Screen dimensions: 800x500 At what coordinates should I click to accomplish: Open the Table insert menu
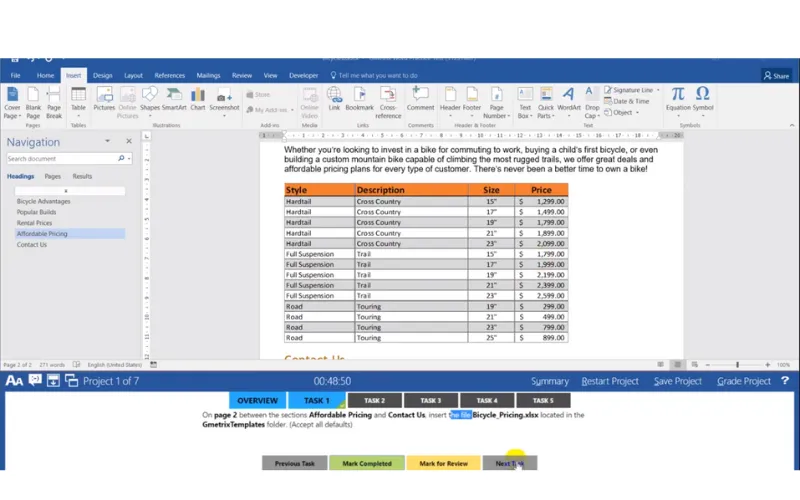[x=78, y=102]
